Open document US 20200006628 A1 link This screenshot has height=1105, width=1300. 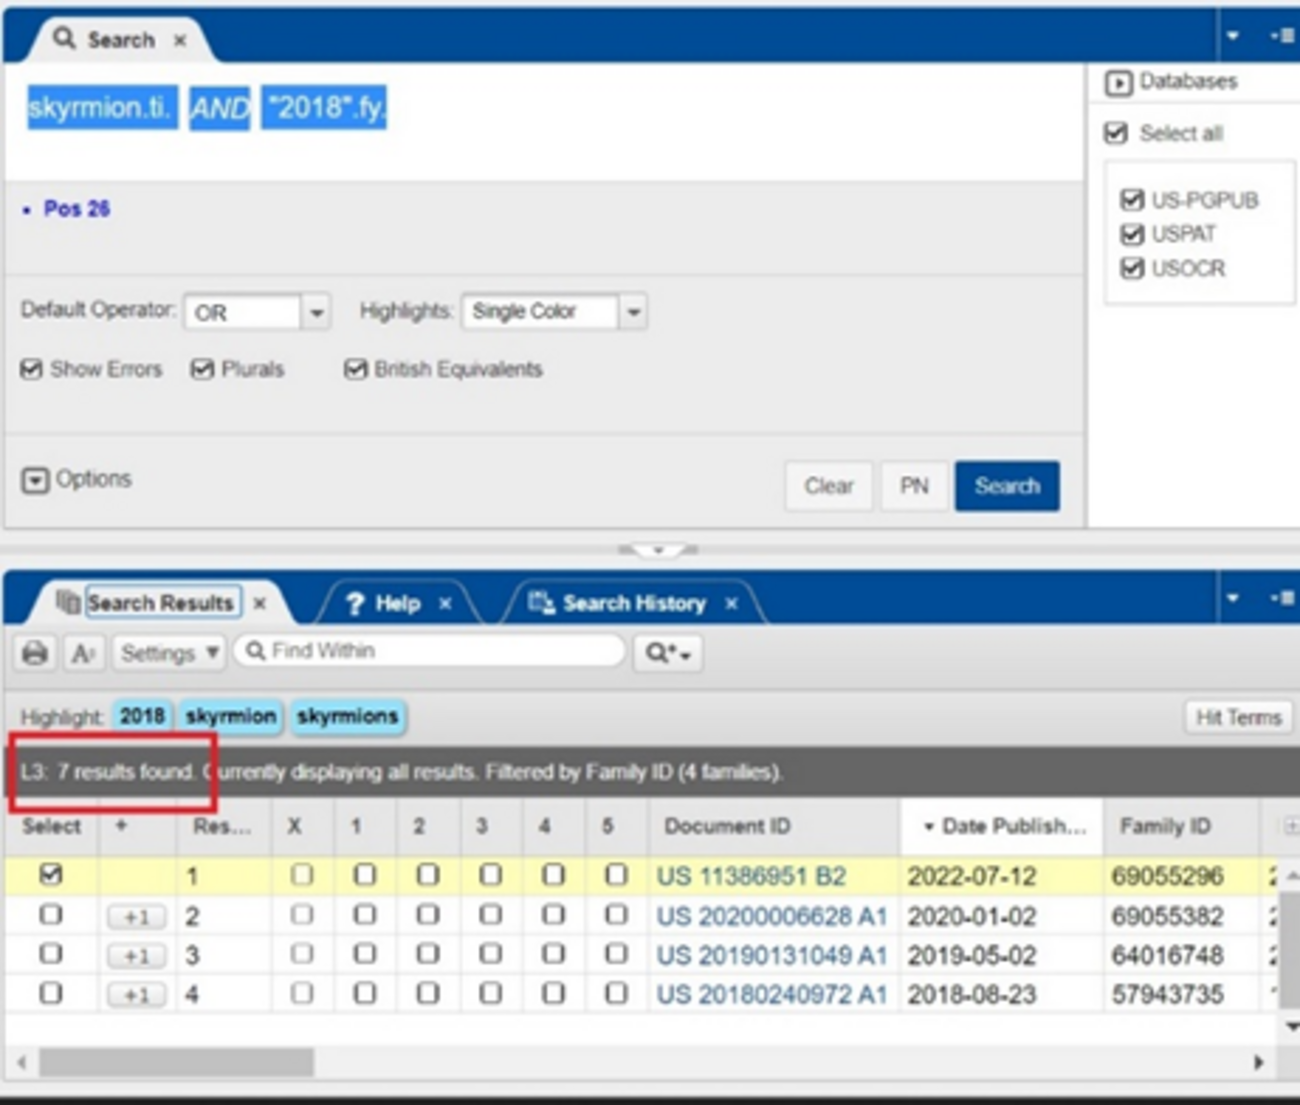click(771, 916)
